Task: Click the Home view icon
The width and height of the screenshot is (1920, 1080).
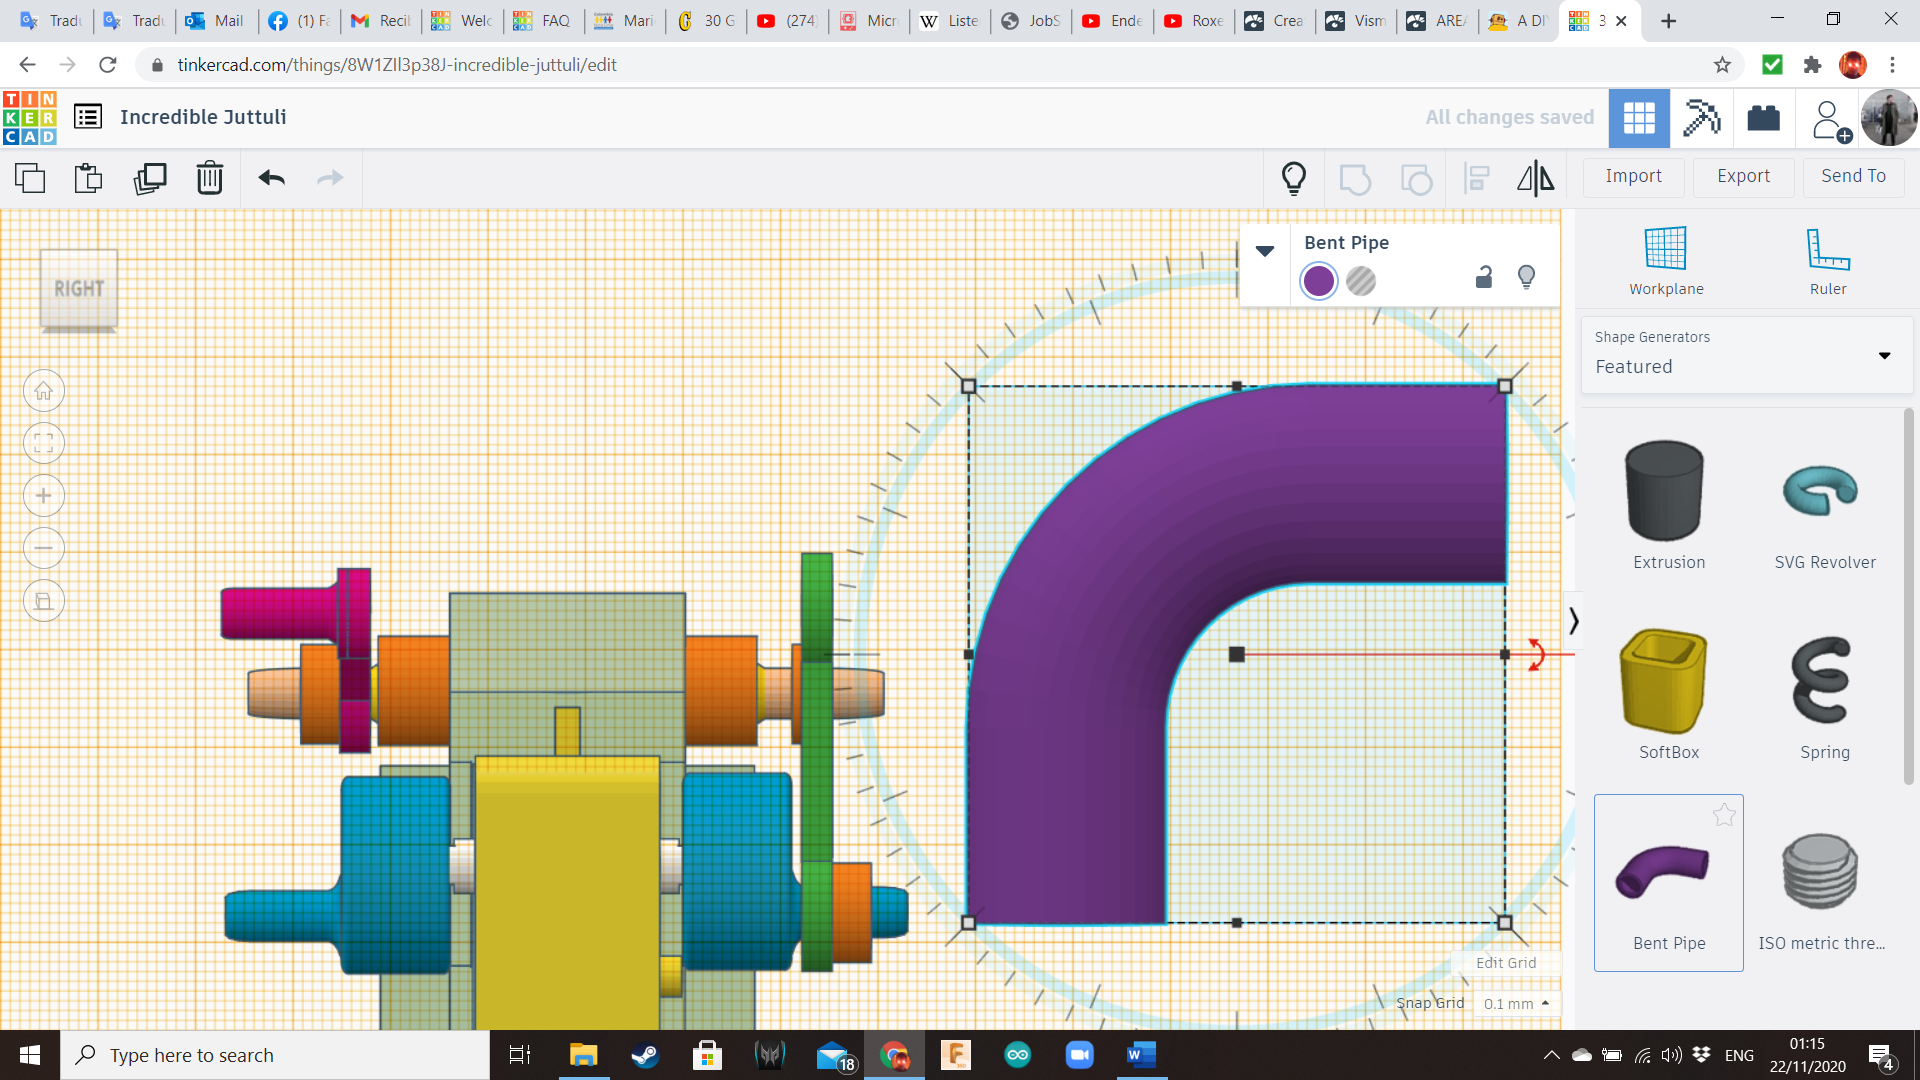Action: click(44, 391)
